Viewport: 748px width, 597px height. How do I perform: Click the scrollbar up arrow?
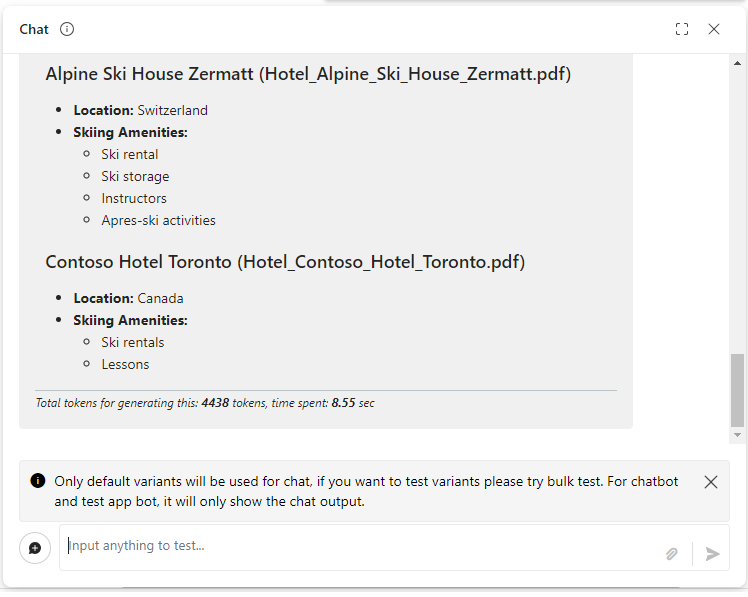[x=737, y=63]
